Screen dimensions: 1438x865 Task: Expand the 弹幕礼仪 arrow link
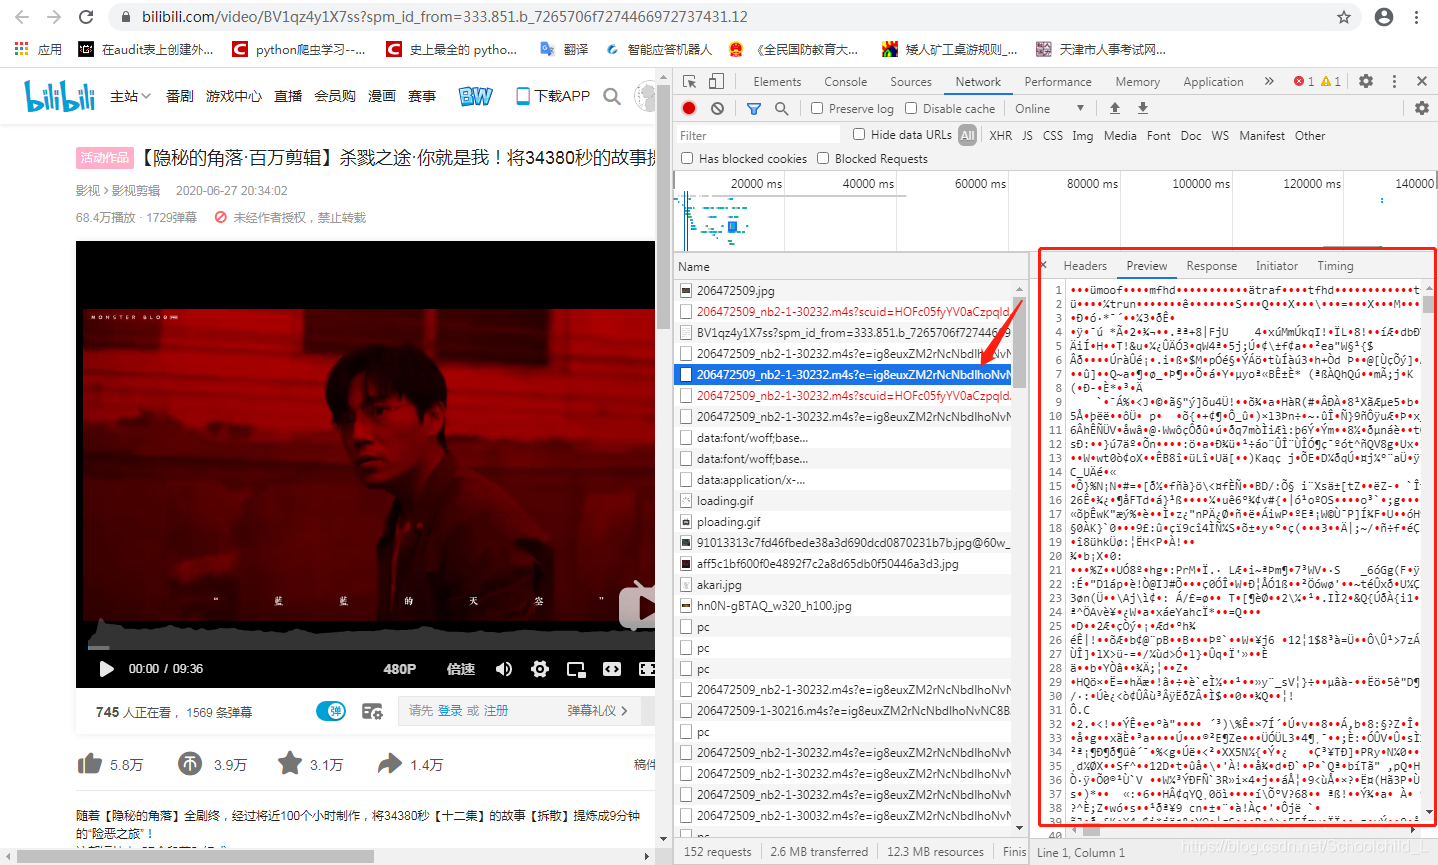[597, 711]
